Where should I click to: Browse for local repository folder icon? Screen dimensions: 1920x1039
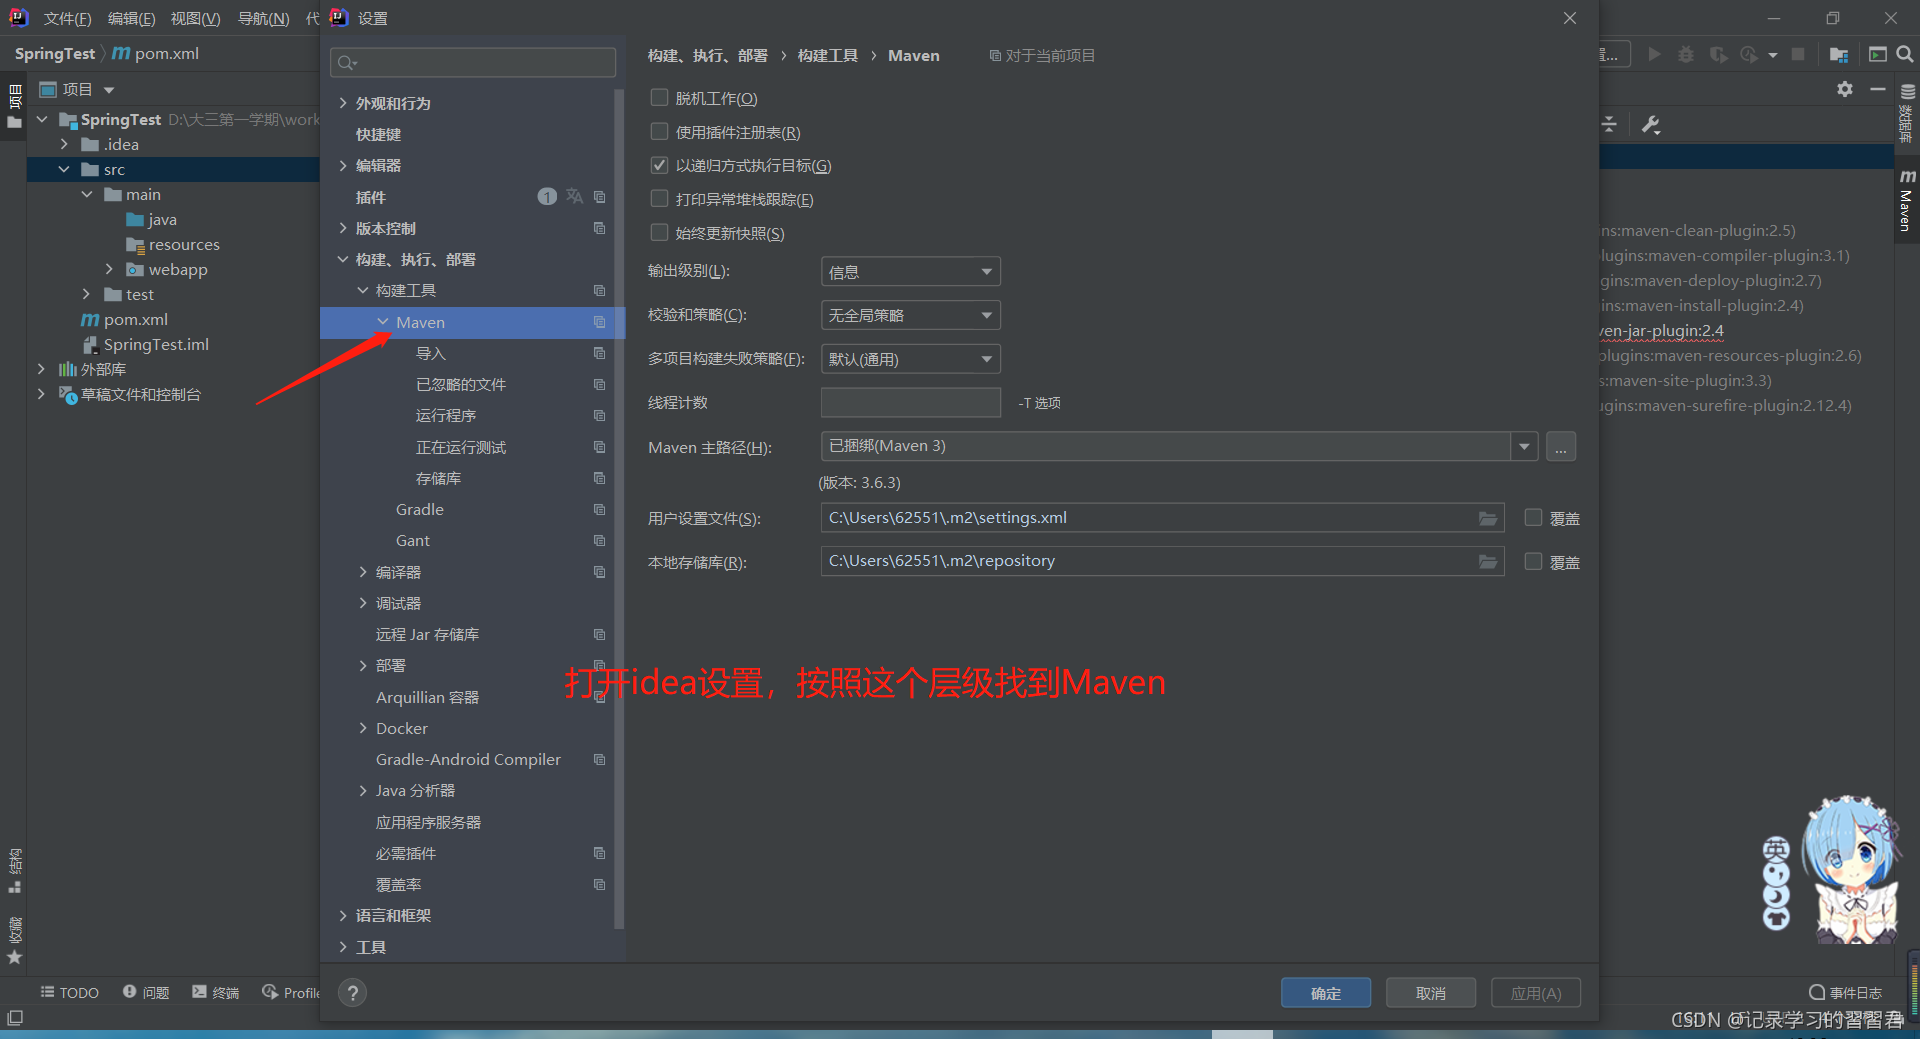[1488, 562]
